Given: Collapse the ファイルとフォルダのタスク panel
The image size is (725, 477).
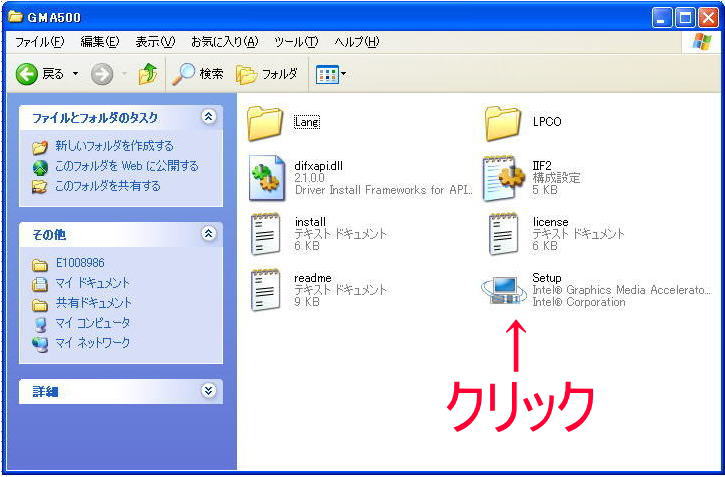Looking at the screenshot, I should click(209, 116).
